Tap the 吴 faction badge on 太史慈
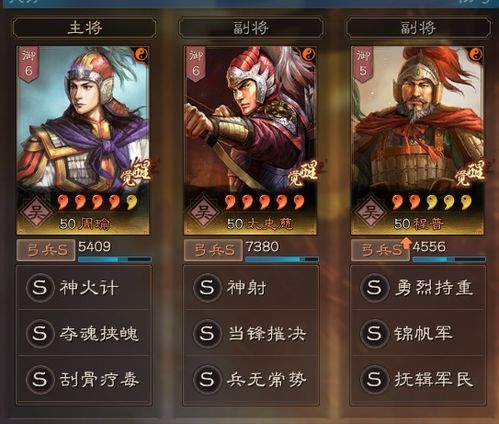 (x=203, y=212)
